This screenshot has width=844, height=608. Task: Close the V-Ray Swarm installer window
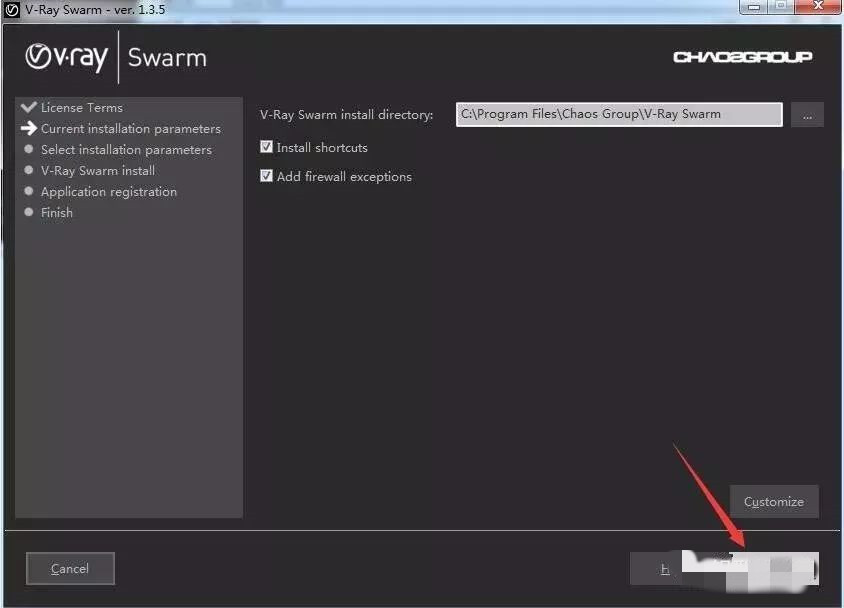click(817, 6)
